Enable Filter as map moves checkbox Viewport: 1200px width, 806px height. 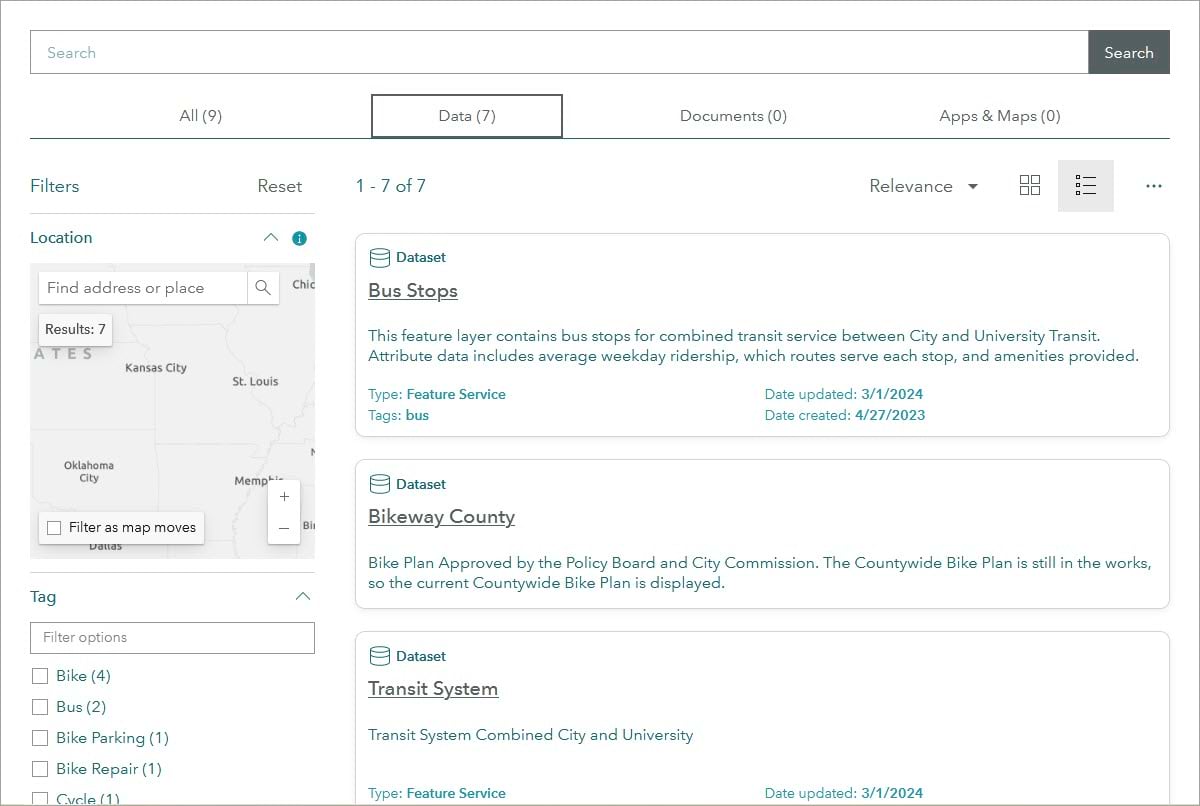(x=53, y=527)
